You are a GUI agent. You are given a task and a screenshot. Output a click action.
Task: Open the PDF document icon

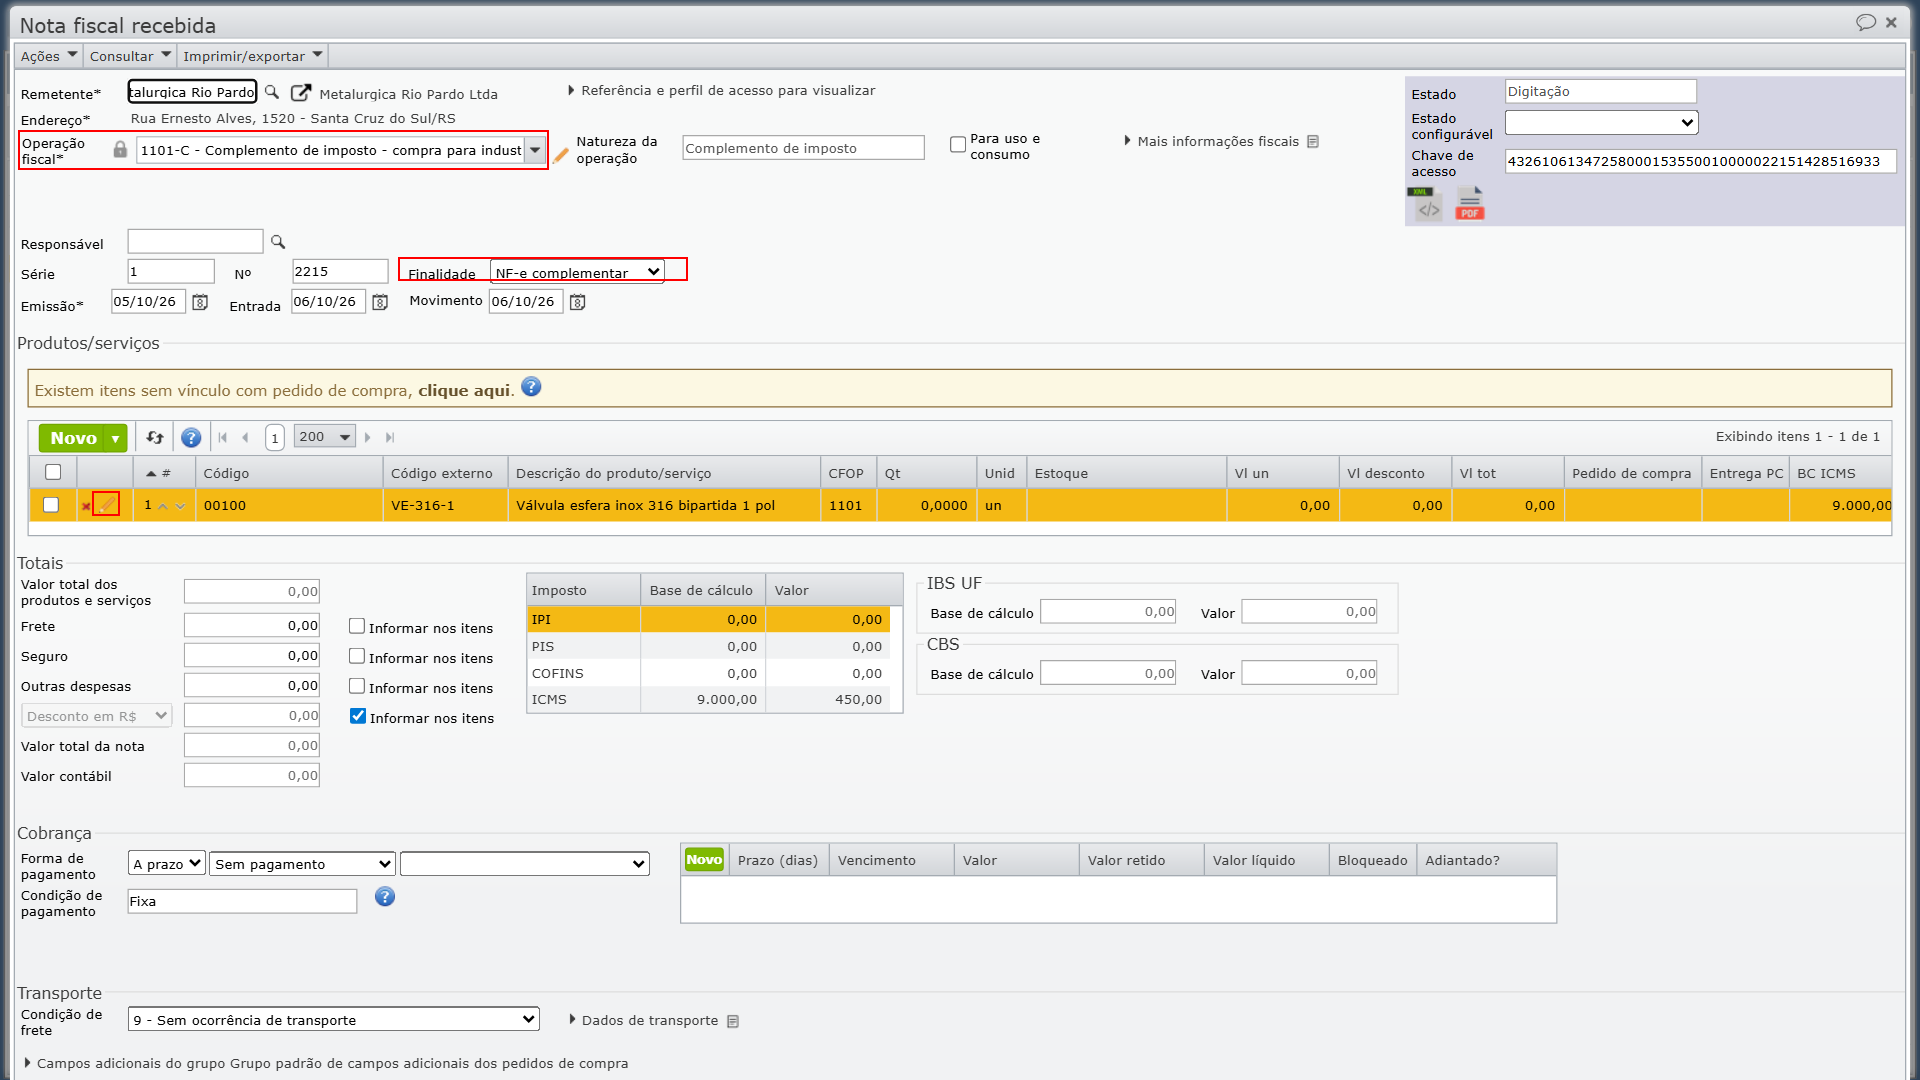1469,204
